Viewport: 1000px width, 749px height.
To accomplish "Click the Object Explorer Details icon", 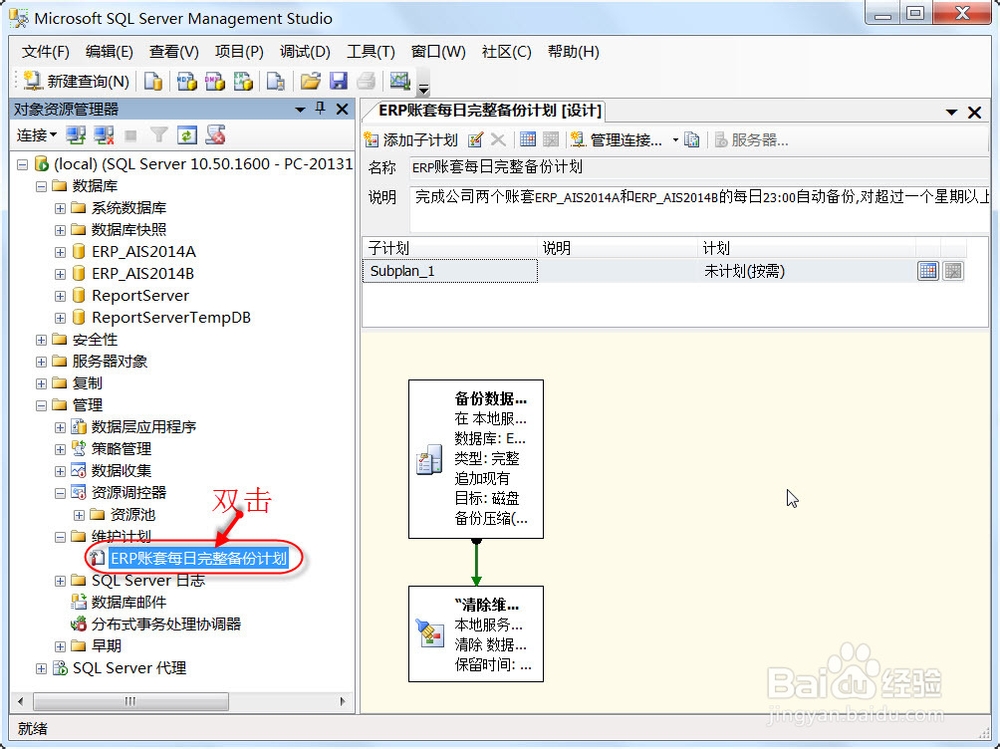I will pyautogui.click(x=216, y=135).
